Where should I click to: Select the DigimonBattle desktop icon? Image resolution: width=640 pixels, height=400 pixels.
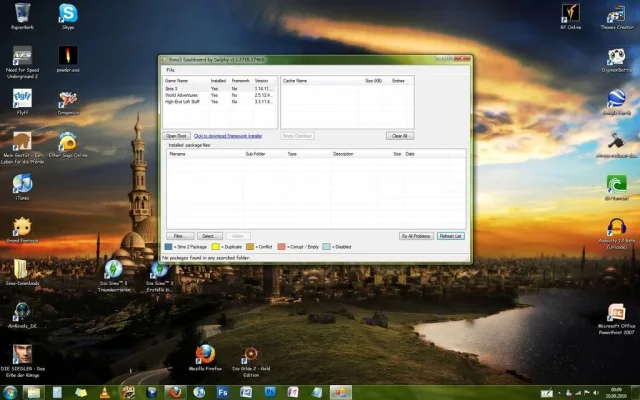tap(616, 60)
